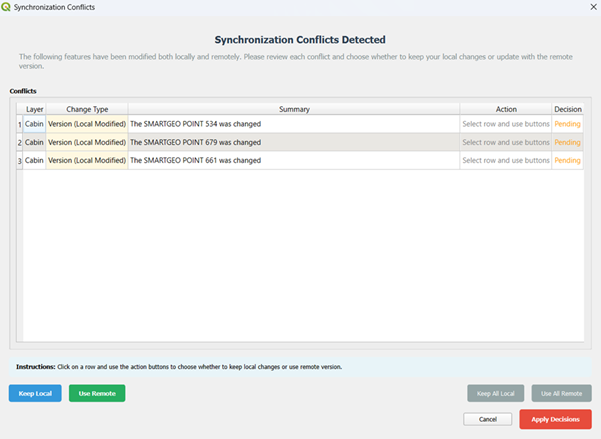601x439 pixels.
Task: Sort by the Change Type column header
Action: coord(87,109)
